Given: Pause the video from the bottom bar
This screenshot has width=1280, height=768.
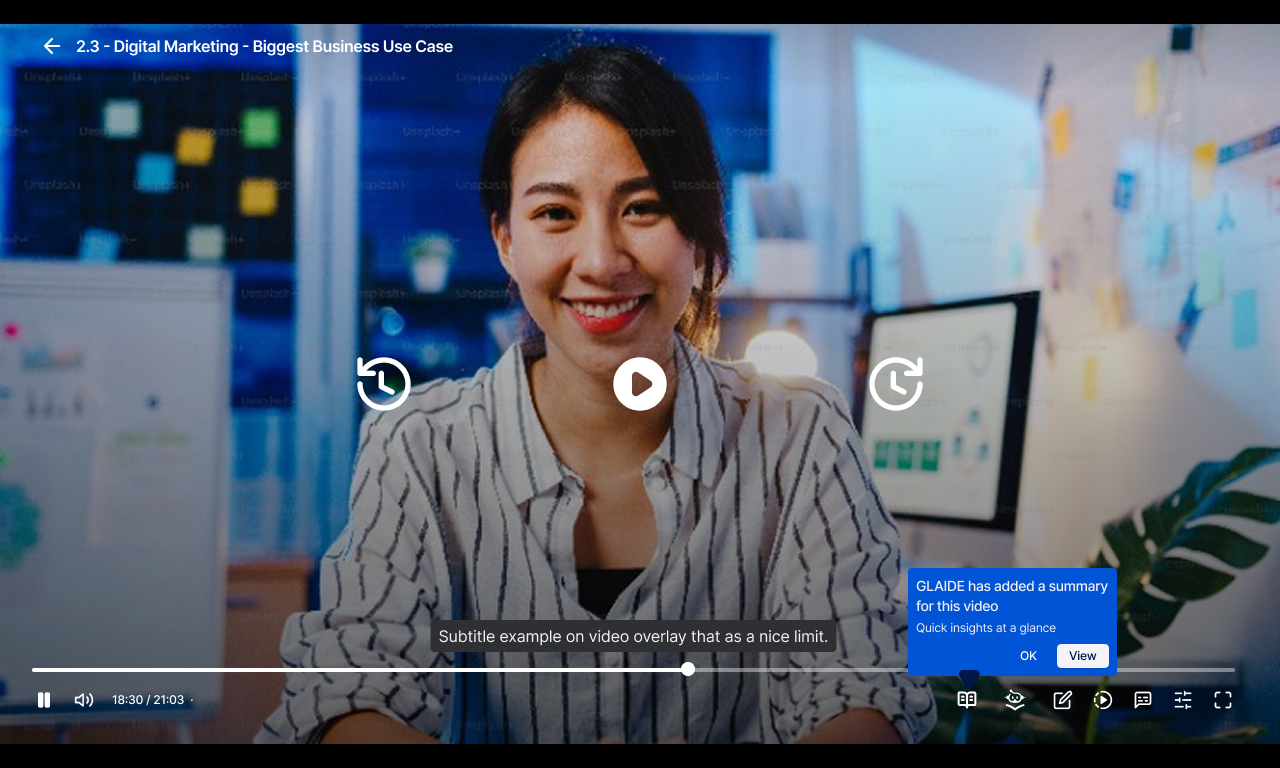Looking at the screenshot, I should [44, 700].
